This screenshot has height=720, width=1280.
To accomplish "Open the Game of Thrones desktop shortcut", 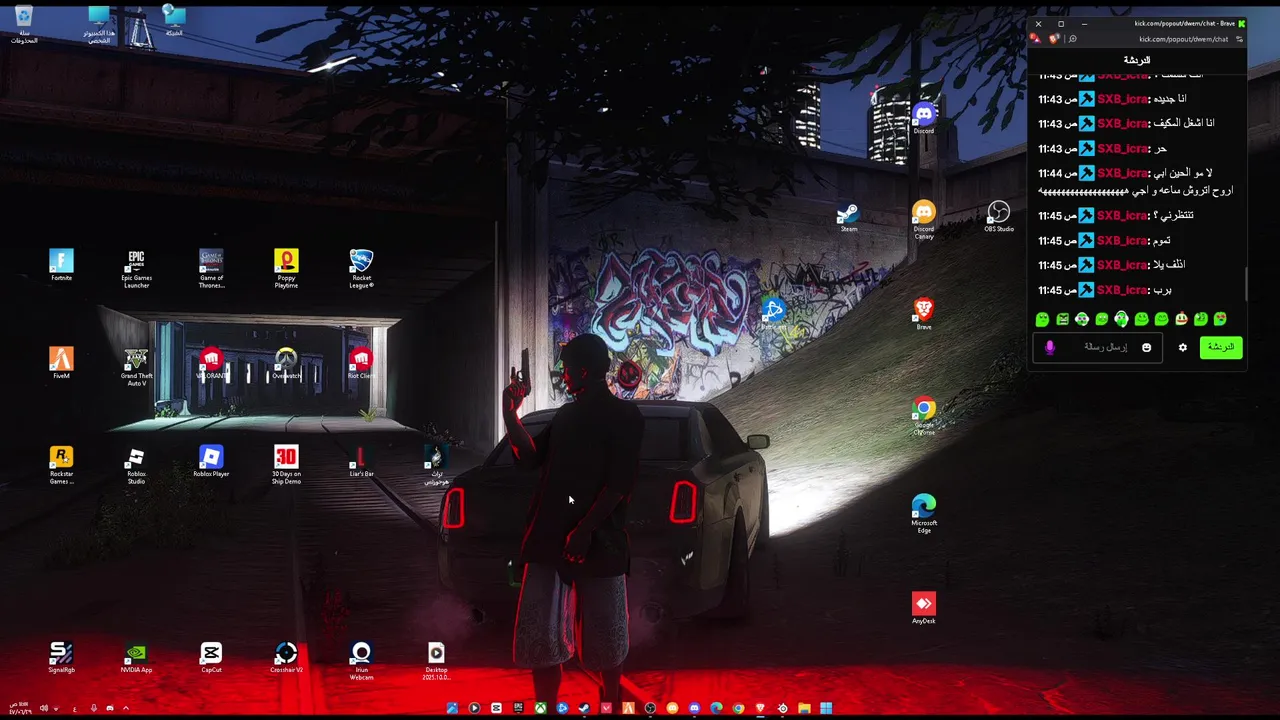I will [x=211, y=269].
